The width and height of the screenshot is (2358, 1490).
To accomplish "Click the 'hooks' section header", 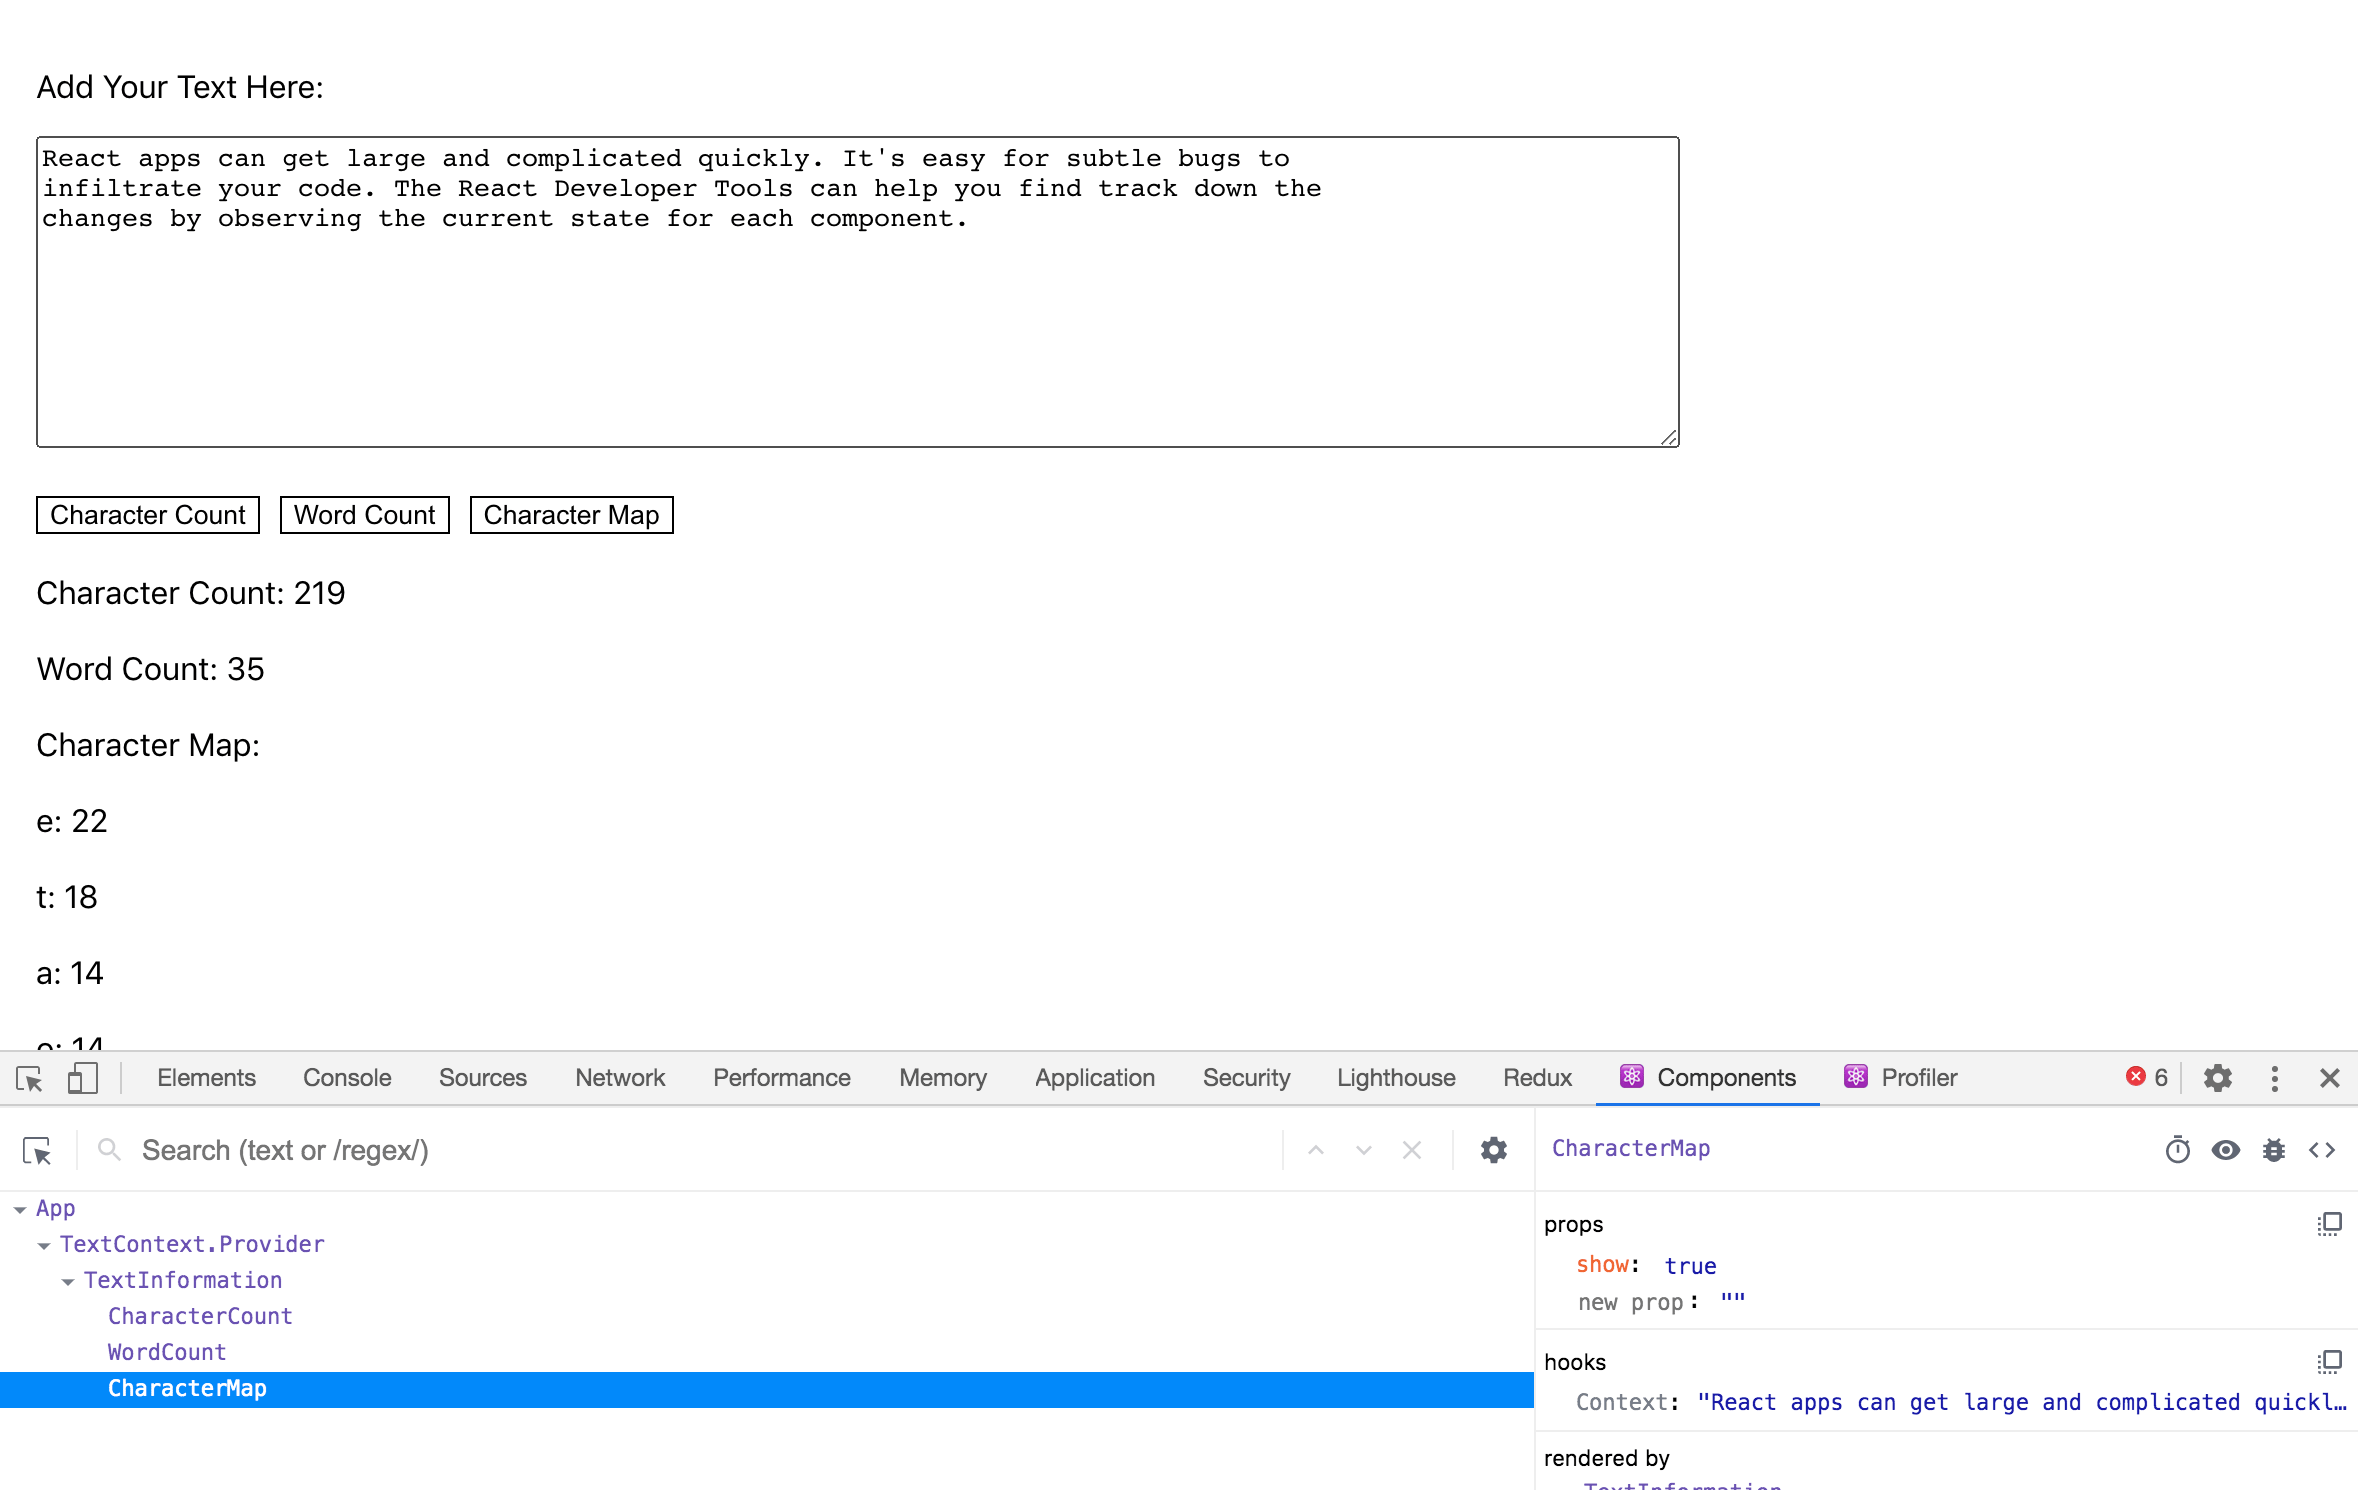I will pyautogui.click(x=1575, y=1362).
